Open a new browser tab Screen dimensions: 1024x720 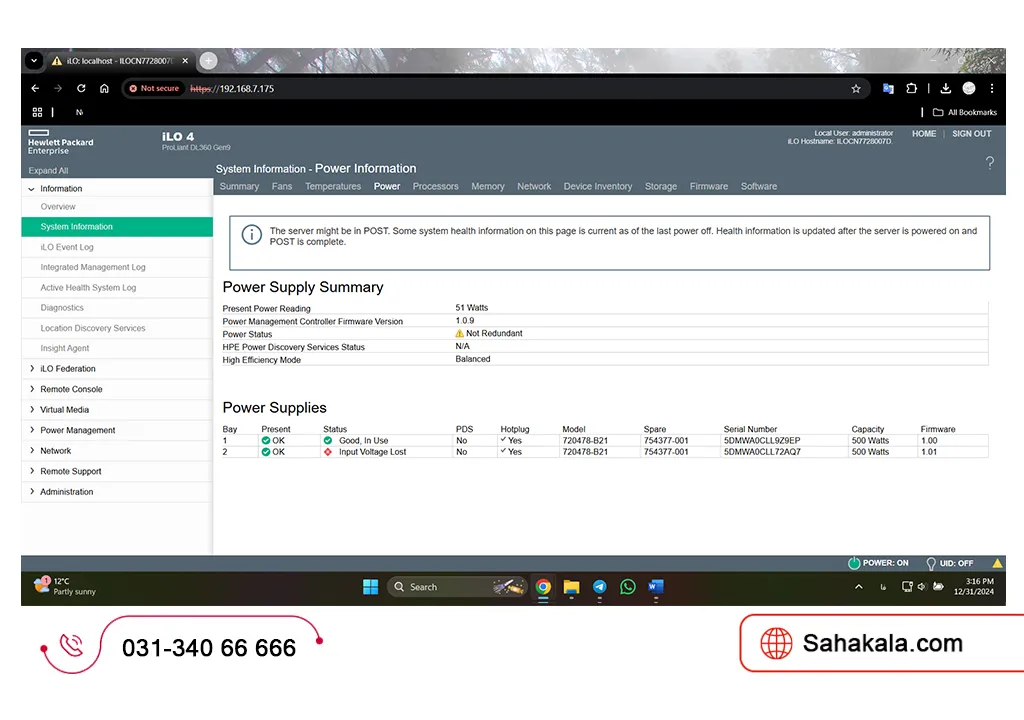(208, 61)
